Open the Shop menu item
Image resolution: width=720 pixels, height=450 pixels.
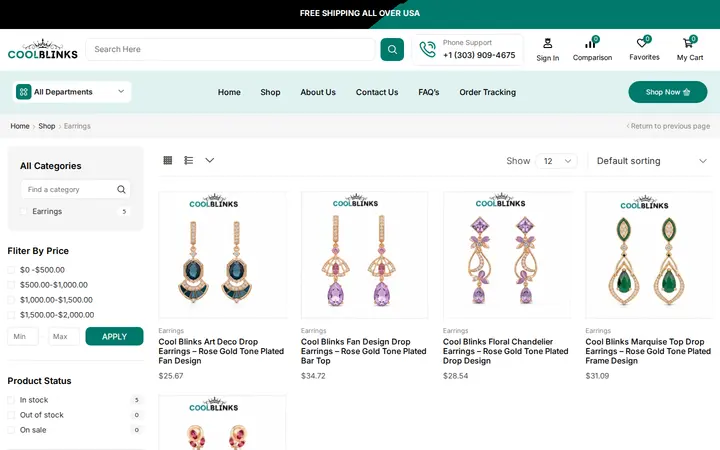(x=270, y=92)
